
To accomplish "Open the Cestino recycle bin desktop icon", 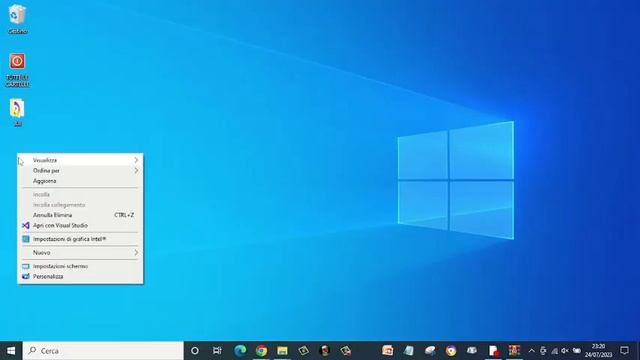I will click(17, 19).
